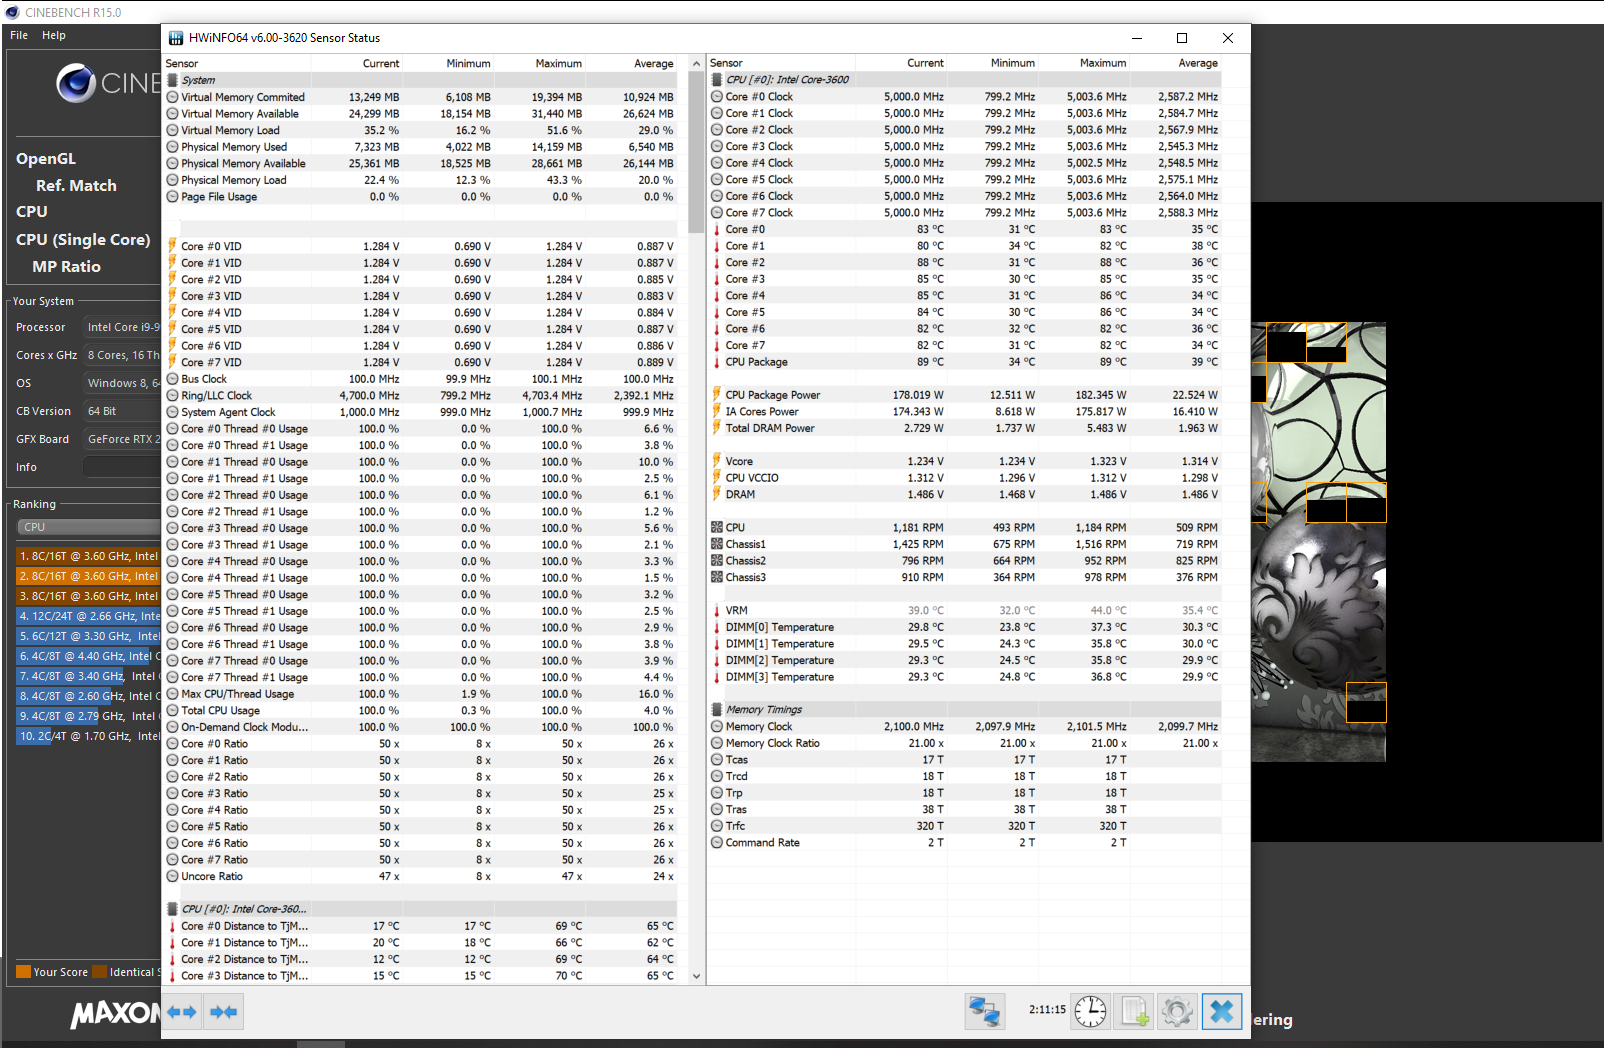Select the IA Cores Power row
Viewport: 1604px width, 1048px height.
tap(968, 412)
